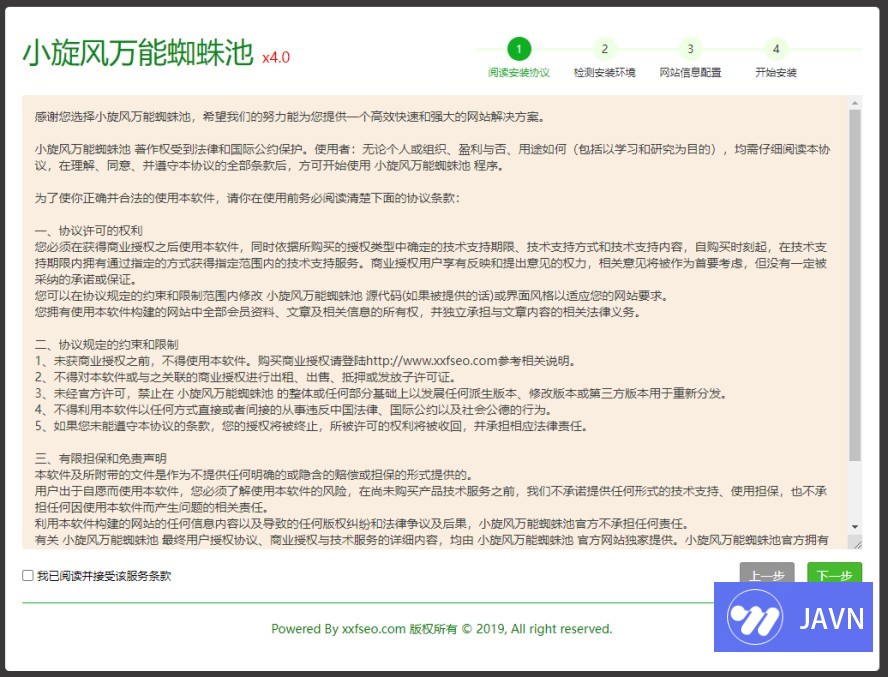Click the agreement scrollbar up arrow

point(855,103)
